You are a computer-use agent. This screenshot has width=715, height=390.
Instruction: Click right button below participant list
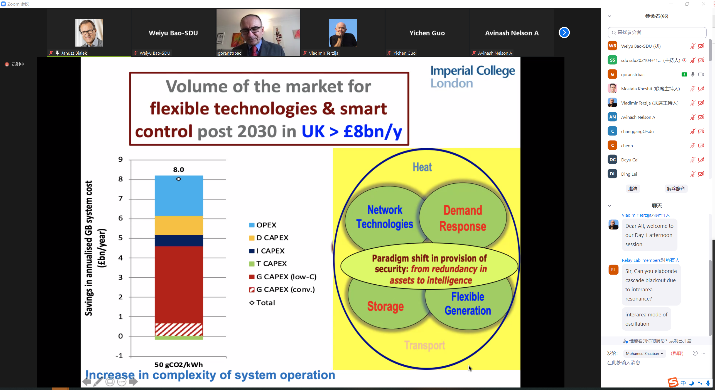point(675,188)
